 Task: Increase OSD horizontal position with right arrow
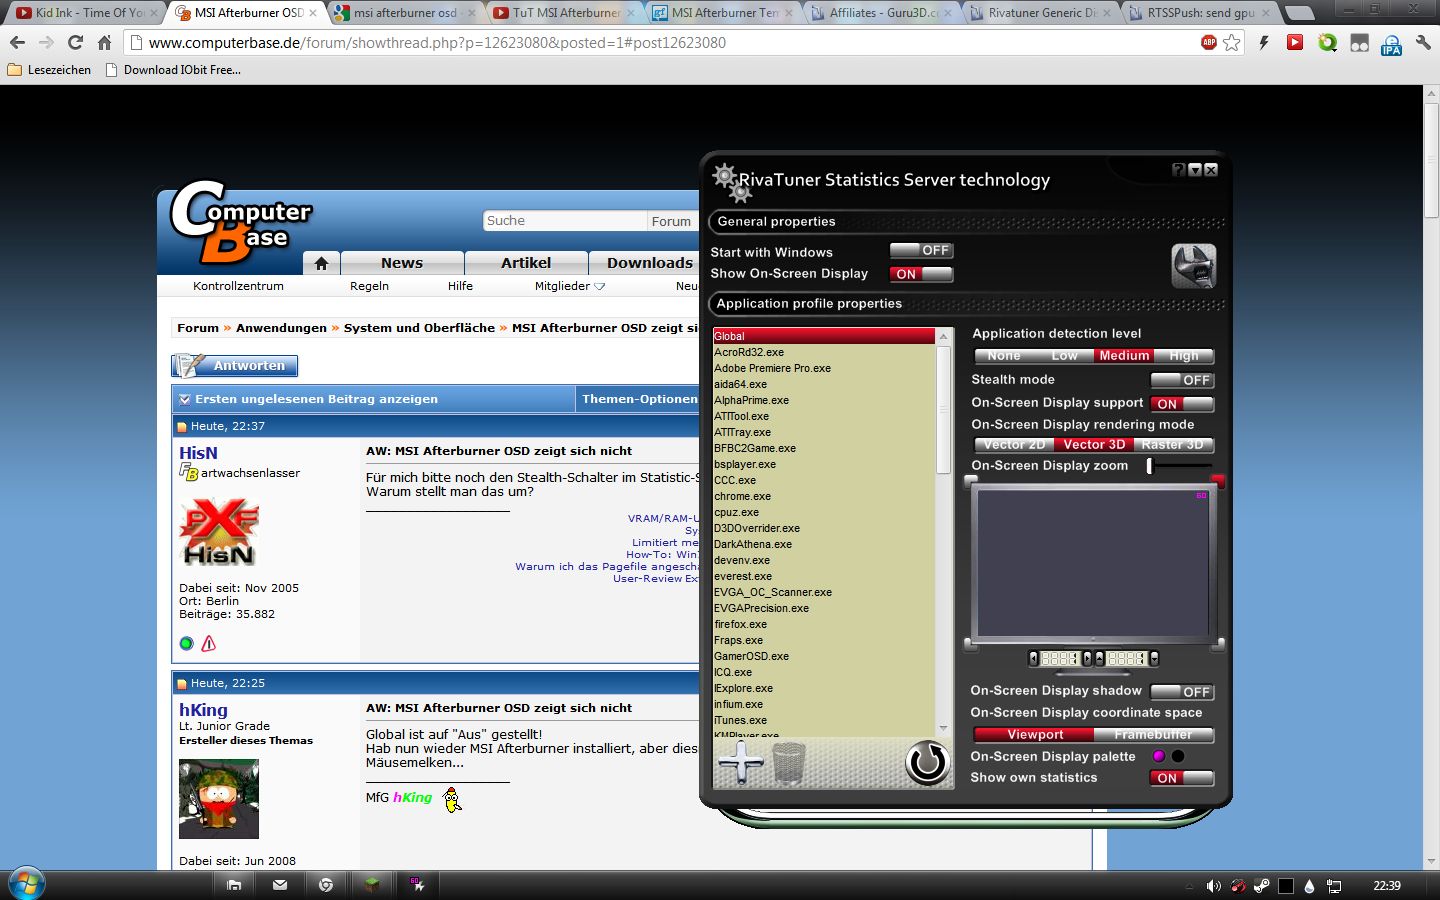[x=1087, y=658]
